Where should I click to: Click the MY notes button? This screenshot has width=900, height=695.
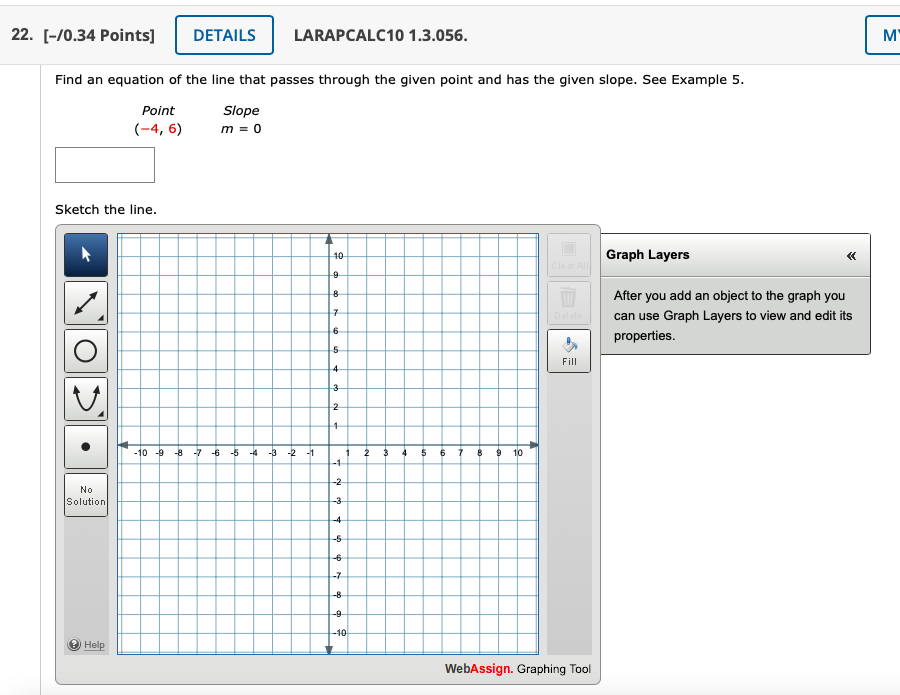pyautogui.click(x=884, y=34)
